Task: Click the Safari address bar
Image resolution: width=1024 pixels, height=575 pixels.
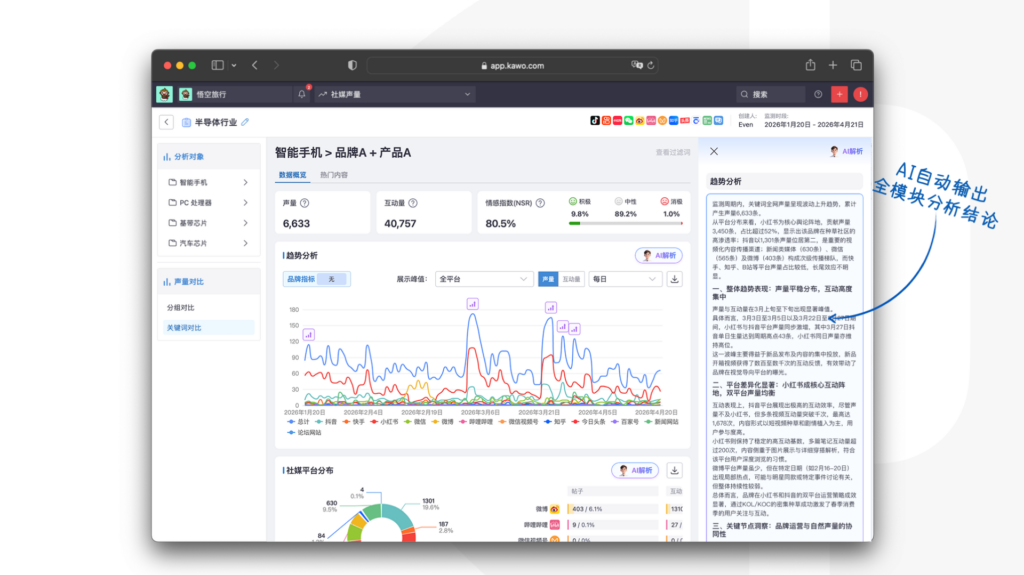Action: coord(513,65)
